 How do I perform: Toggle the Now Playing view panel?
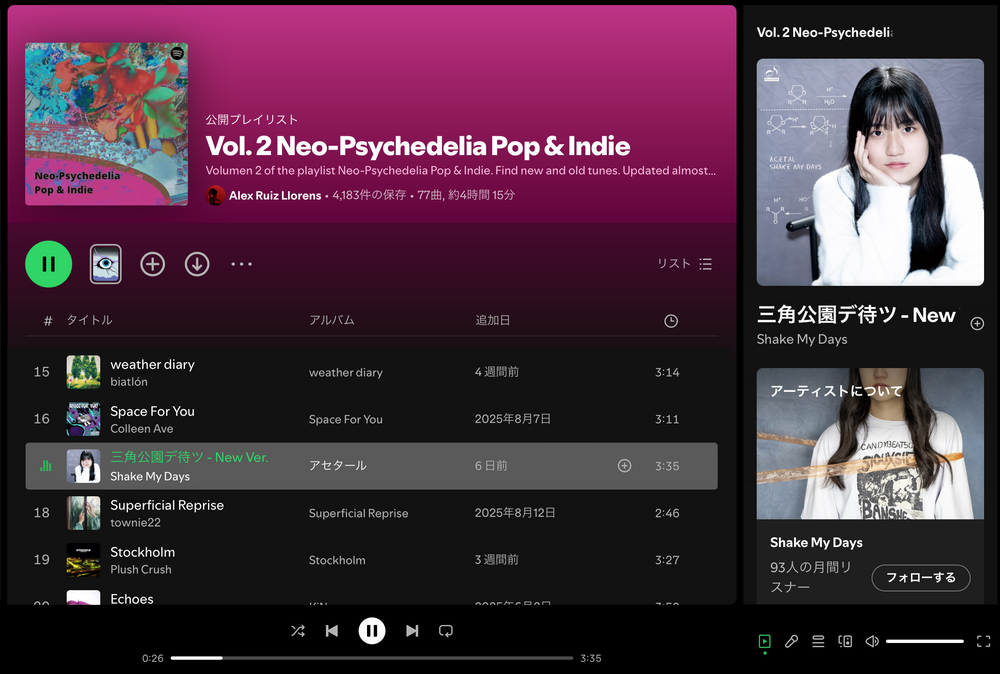point(765,641)
